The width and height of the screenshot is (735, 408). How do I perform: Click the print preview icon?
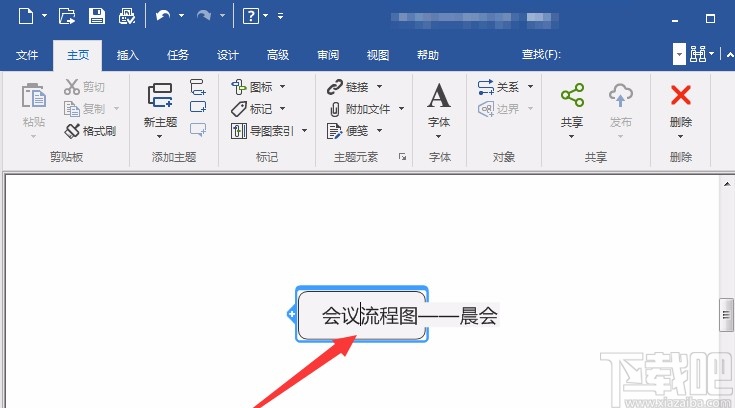pyautogui.click(x=127, y=16)
